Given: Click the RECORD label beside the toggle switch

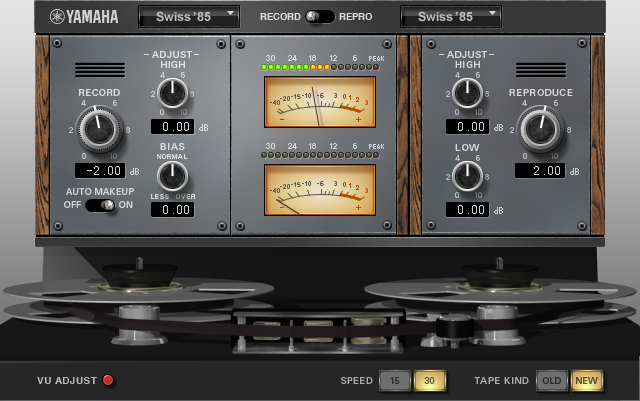Looking at the screenshot, I should (280, 17).
